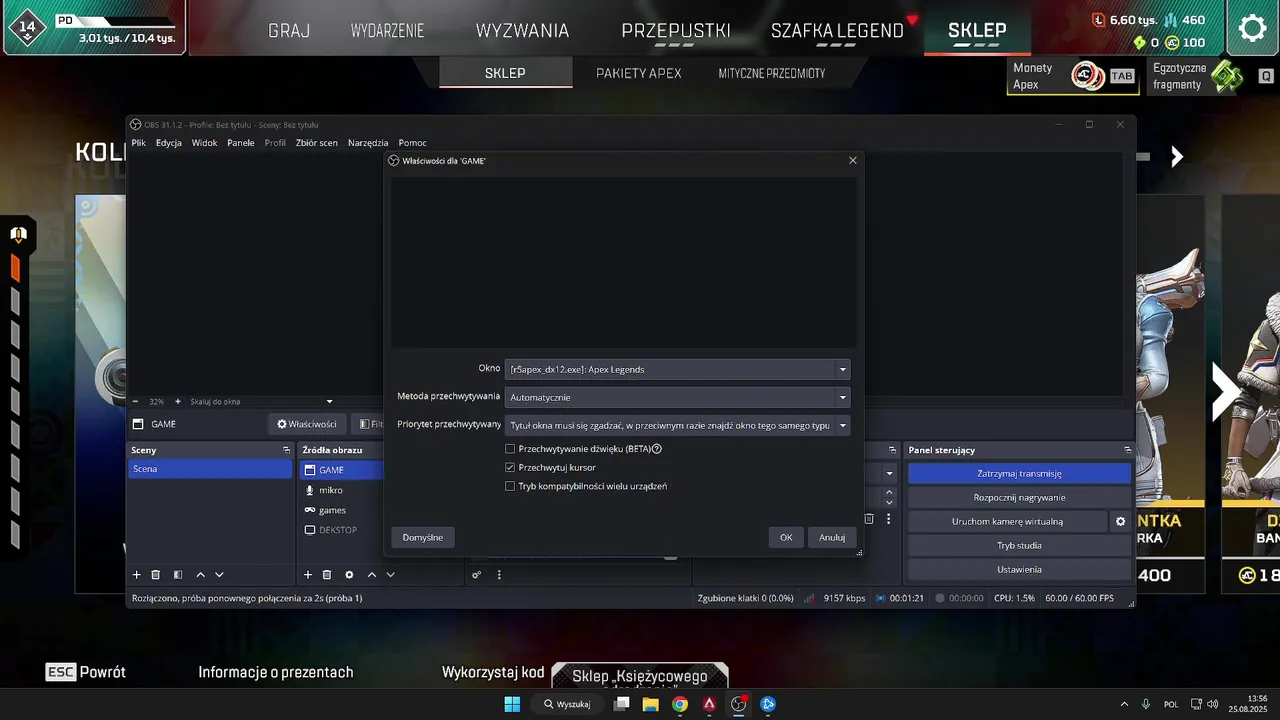Remove source with trash icon in Źródła obrazu
Image resolution: width=1280 pixels, height=720 pixels.
[327, 575]
